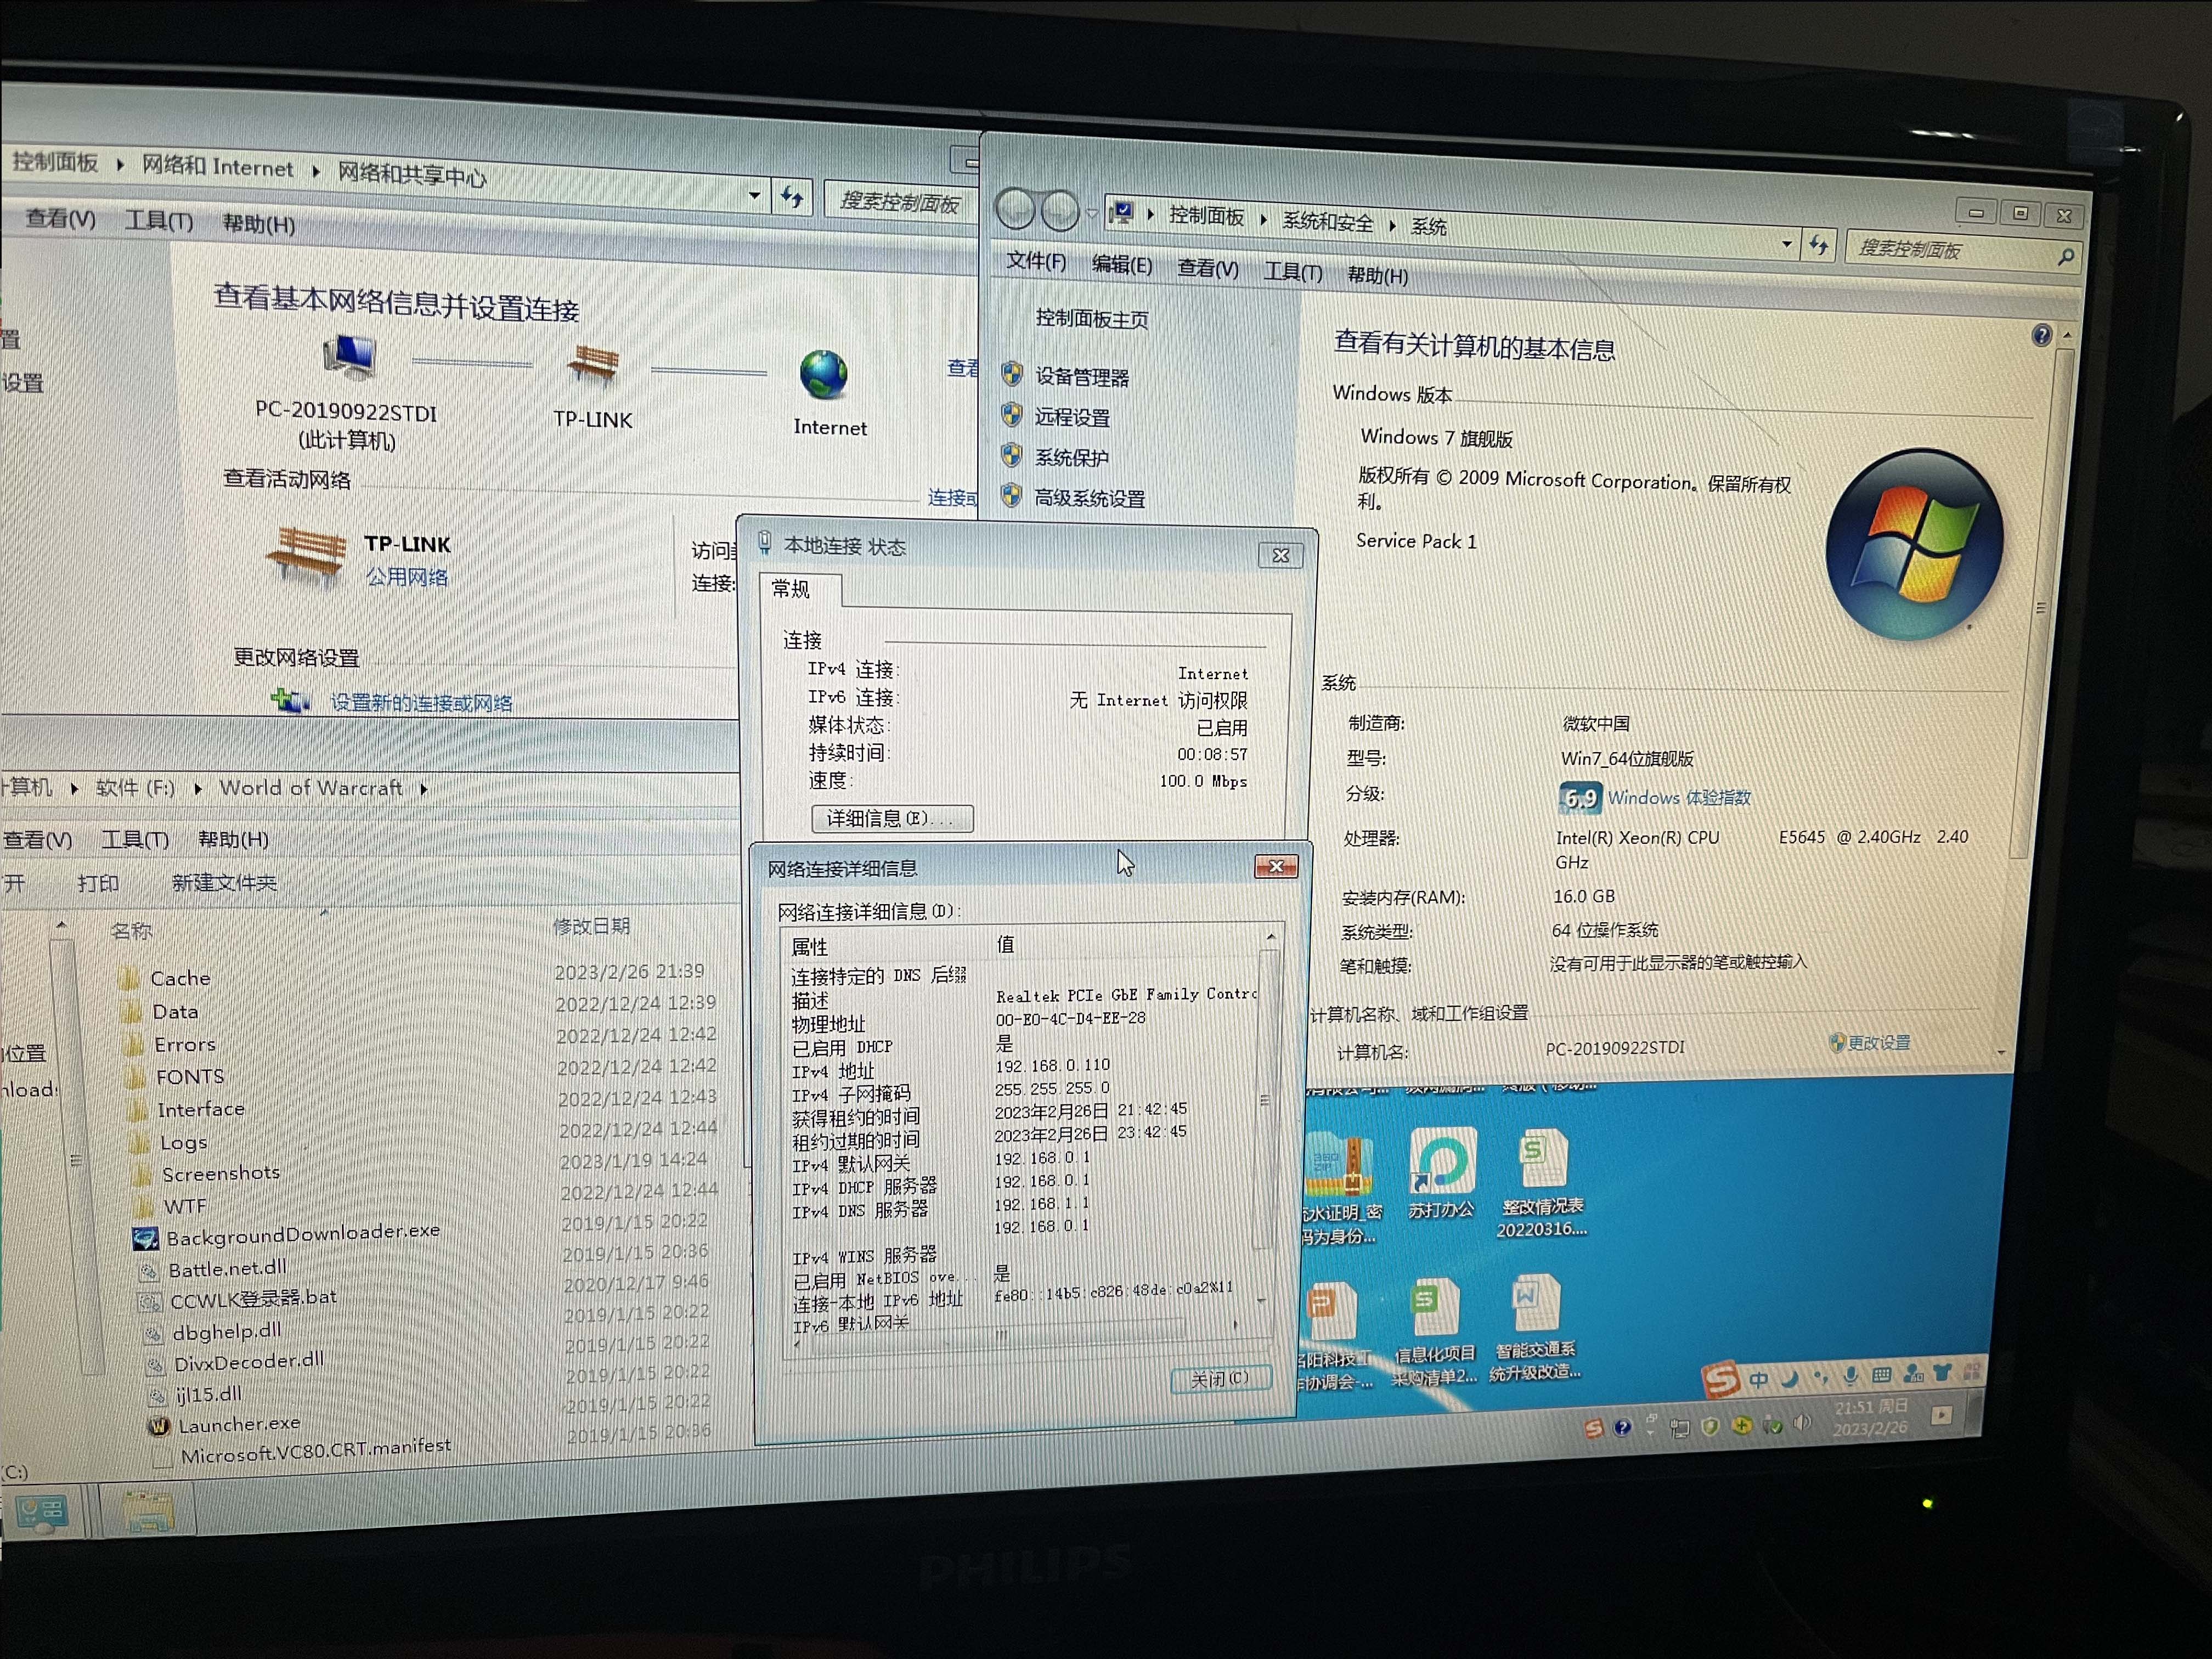Open the 苏打办公 desktop shortcut

[x=1443, y=1161]
